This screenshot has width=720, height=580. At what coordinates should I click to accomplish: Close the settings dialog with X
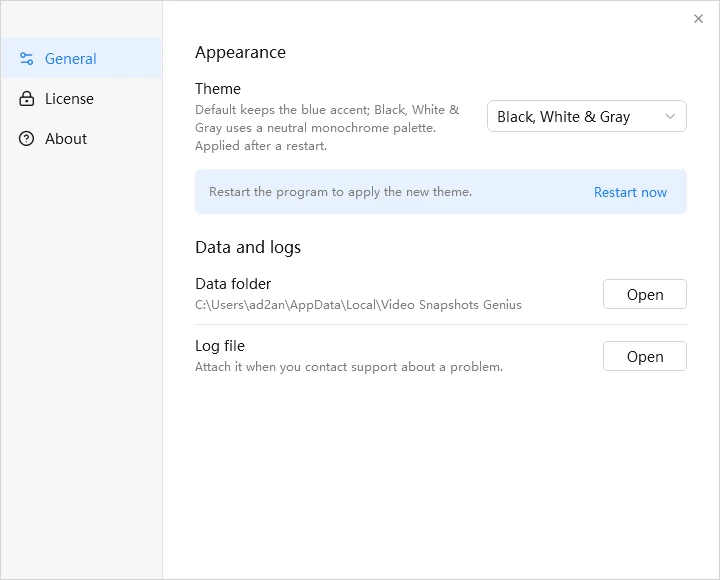click(x=698, y=19)
